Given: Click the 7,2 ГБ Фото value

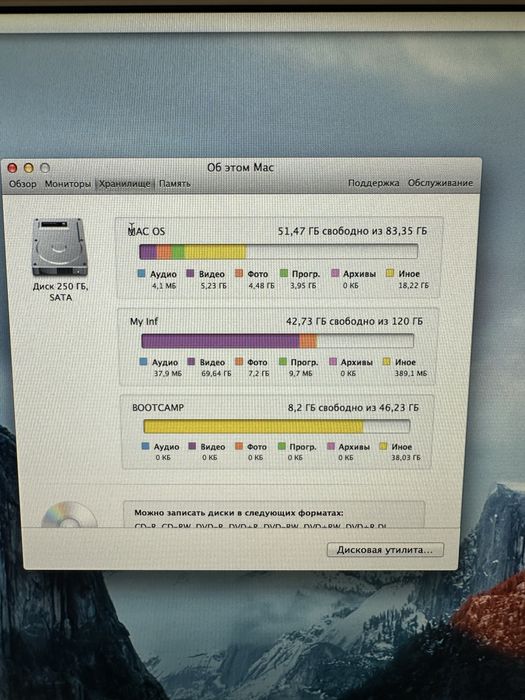Looking at the screenshot, I should (259, 373).
